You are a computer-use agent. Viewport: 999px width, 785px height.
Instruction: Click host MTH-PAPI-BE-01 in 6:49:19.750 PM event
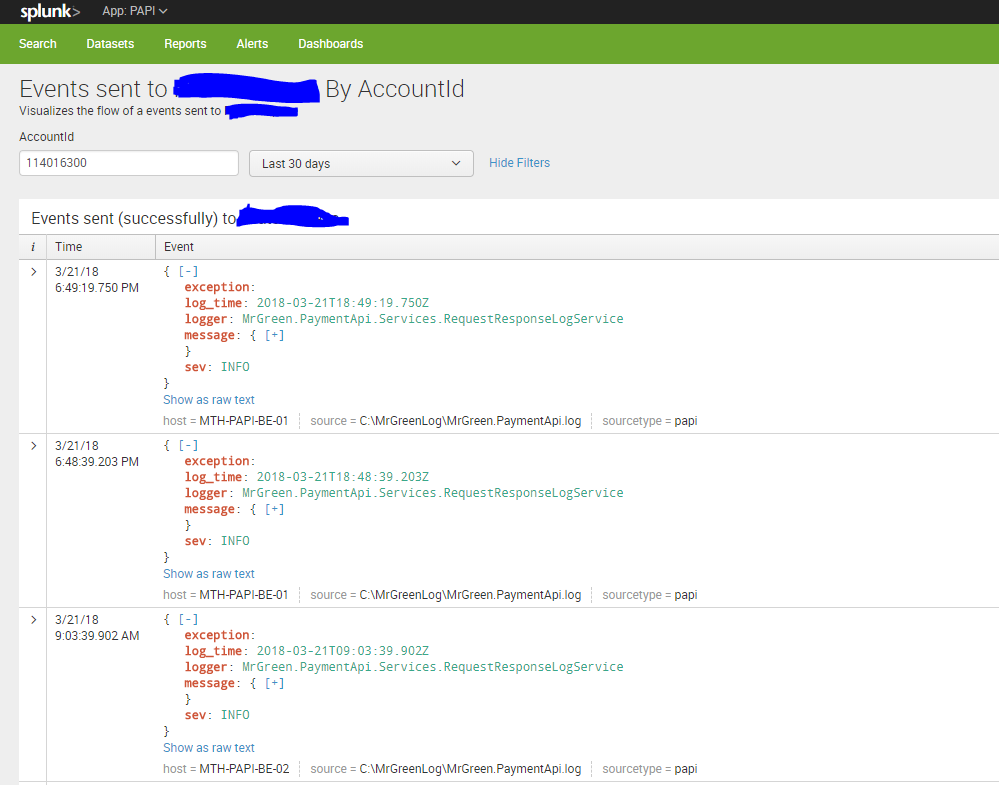[244, 421]
